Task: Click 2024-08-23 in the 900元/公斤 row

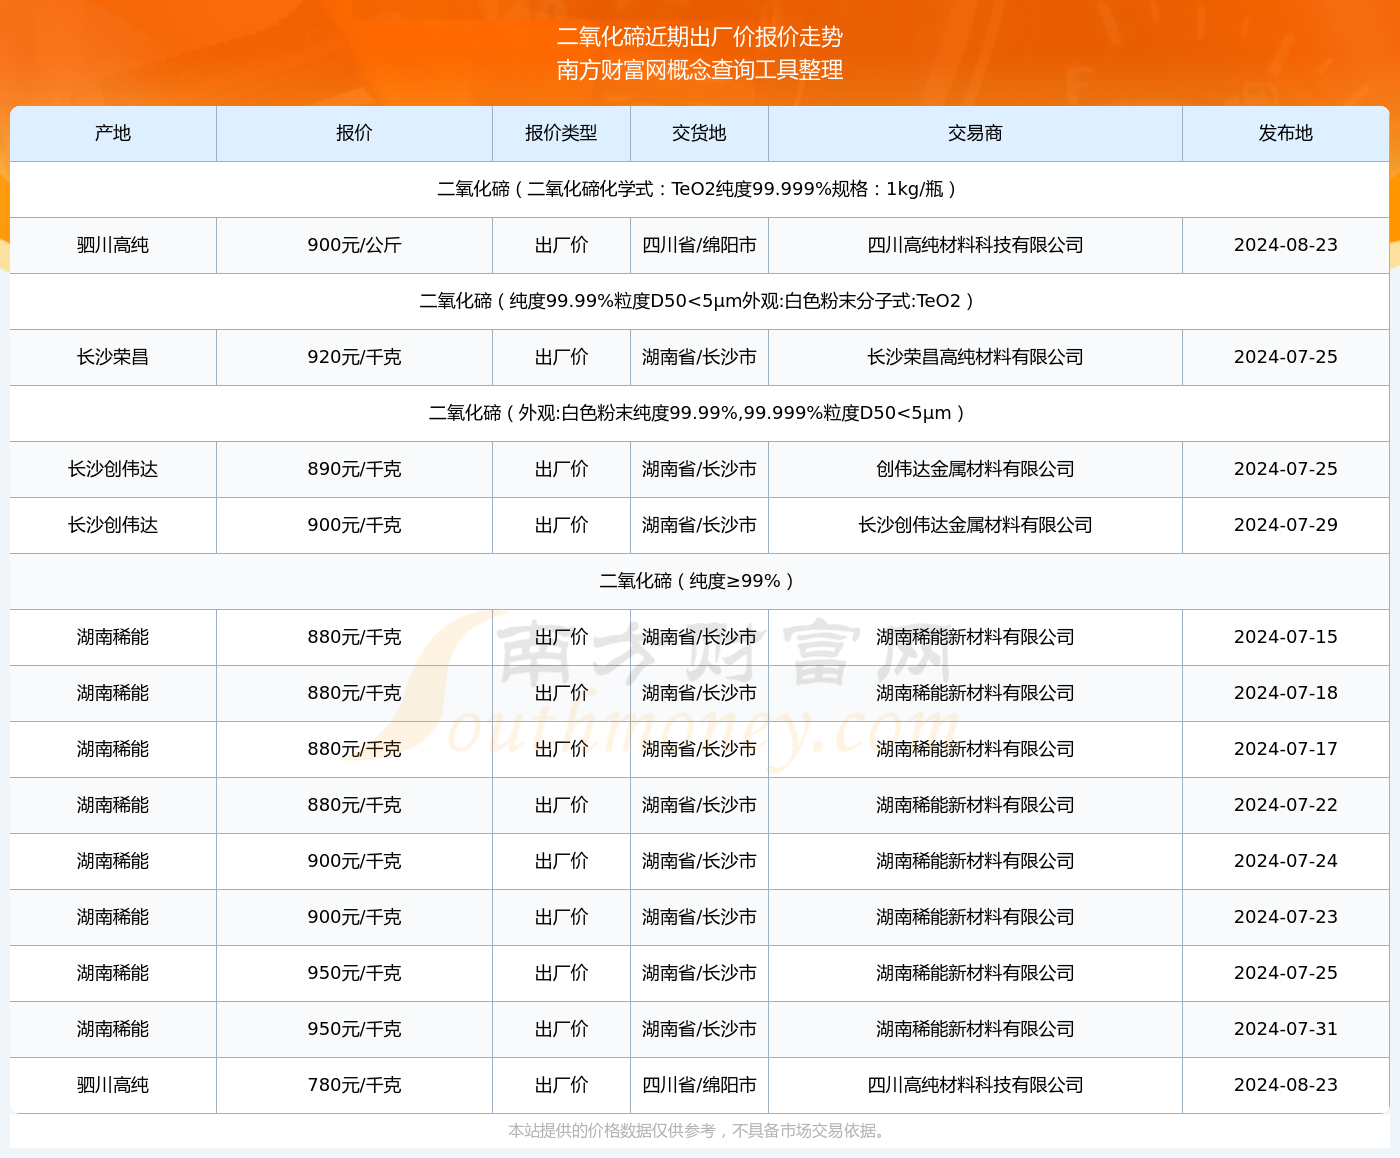Action: pos(1286,245)
